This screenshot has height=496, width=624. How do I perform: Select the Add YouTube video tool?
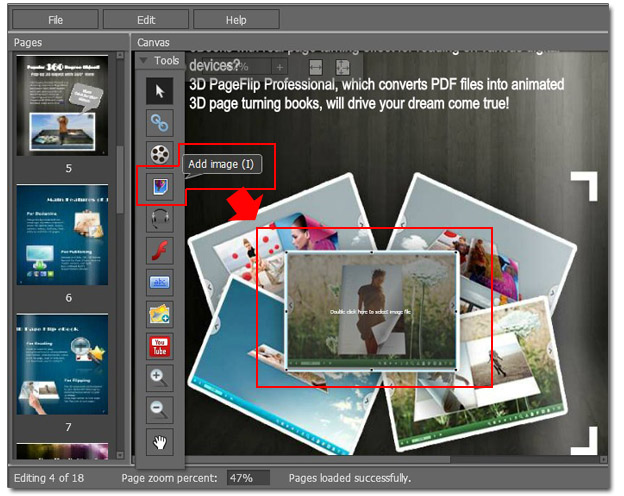click(x=160, y=346)
